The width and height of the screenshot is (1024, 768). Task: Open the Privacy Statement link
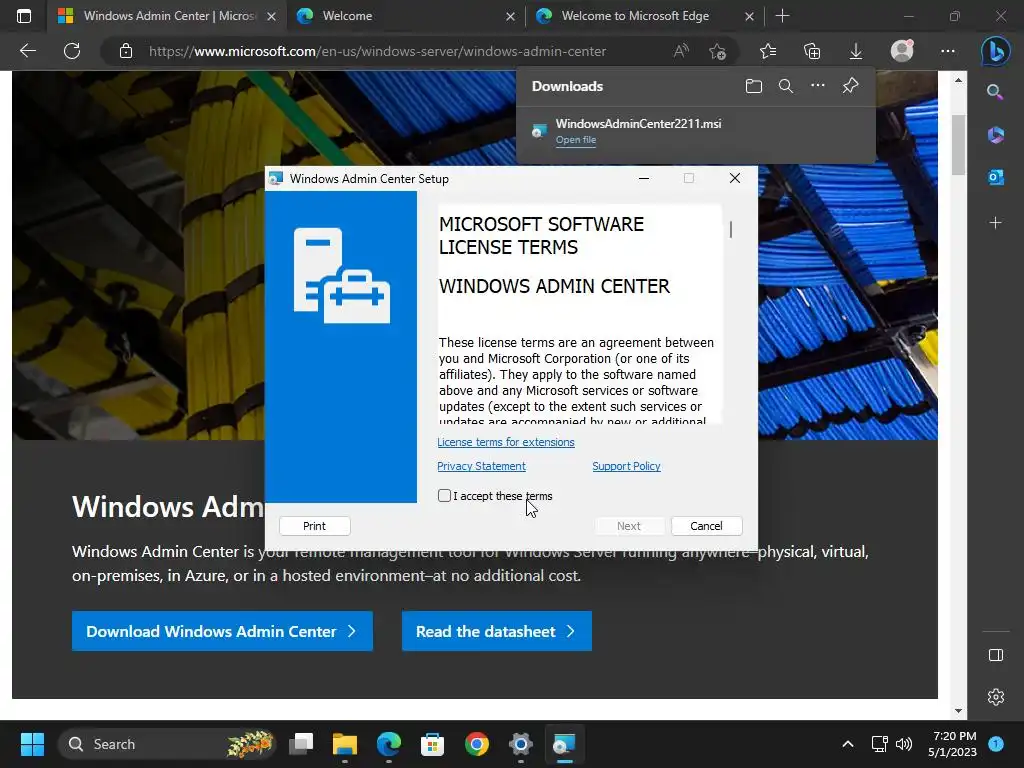[x=481, y=466]
